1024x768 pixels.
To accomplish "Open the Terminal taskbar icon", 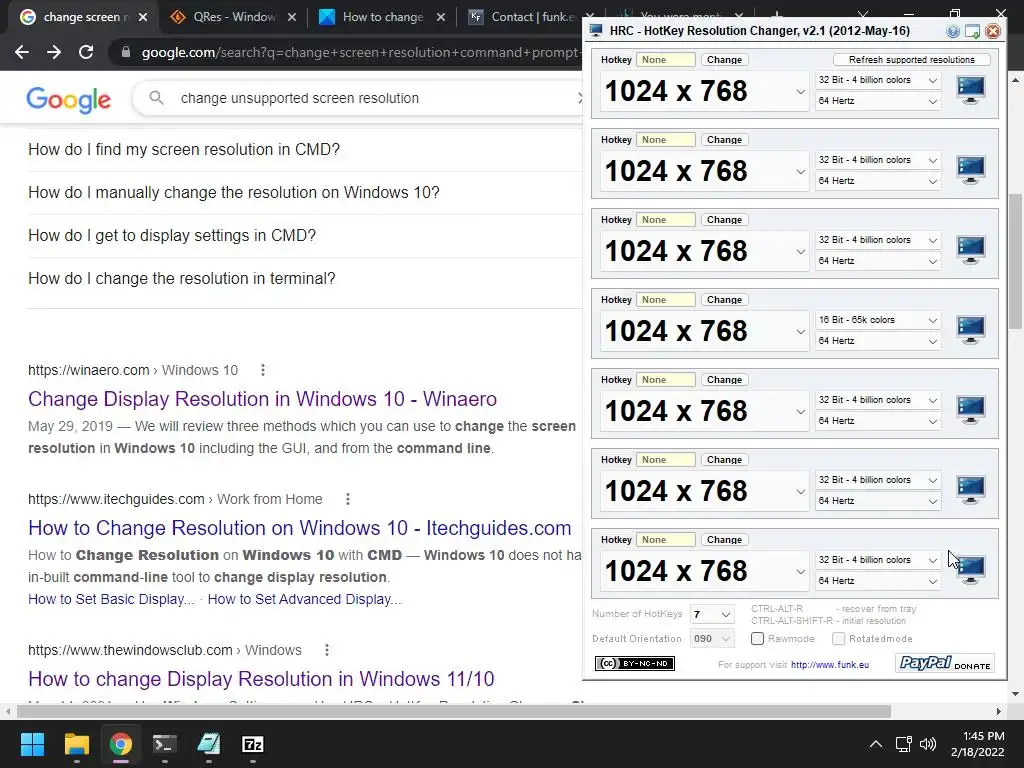I will (165, 744).
